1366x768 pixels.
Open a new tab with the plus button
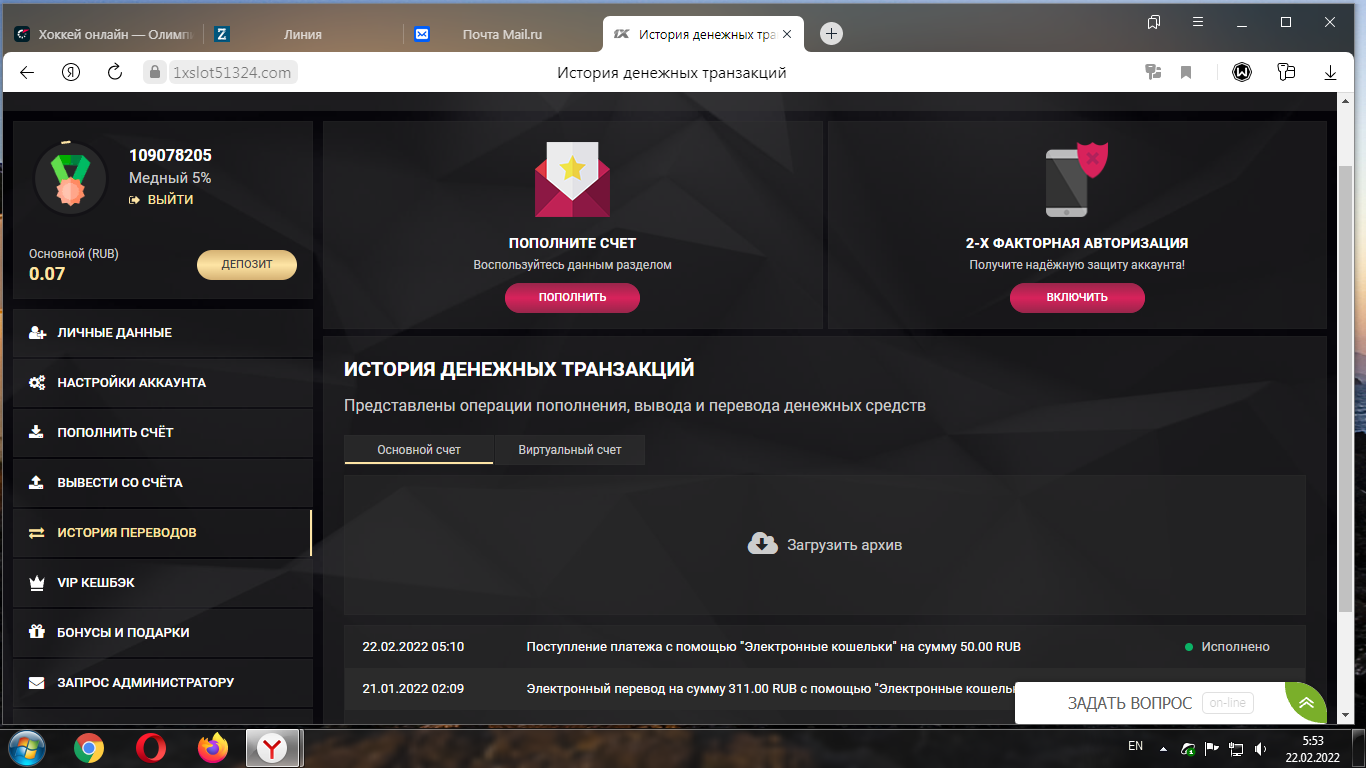tap(831, 34)
